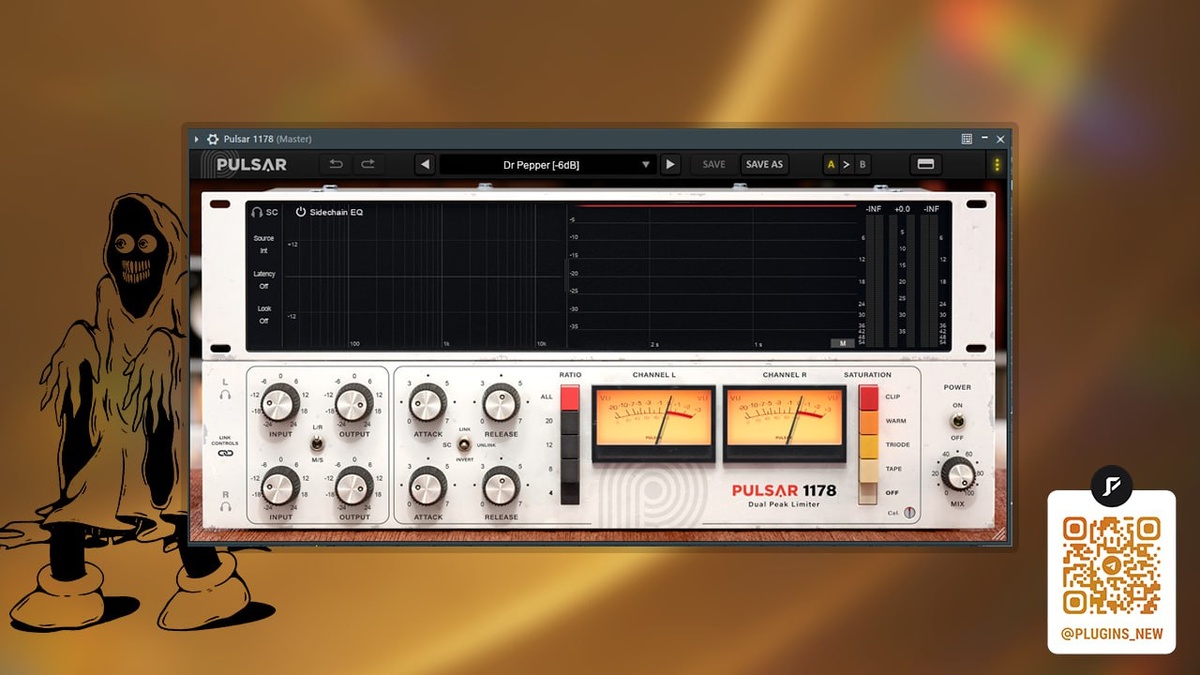Change the Look Off setting
The image size is (1200, 675).
[264, 315]
